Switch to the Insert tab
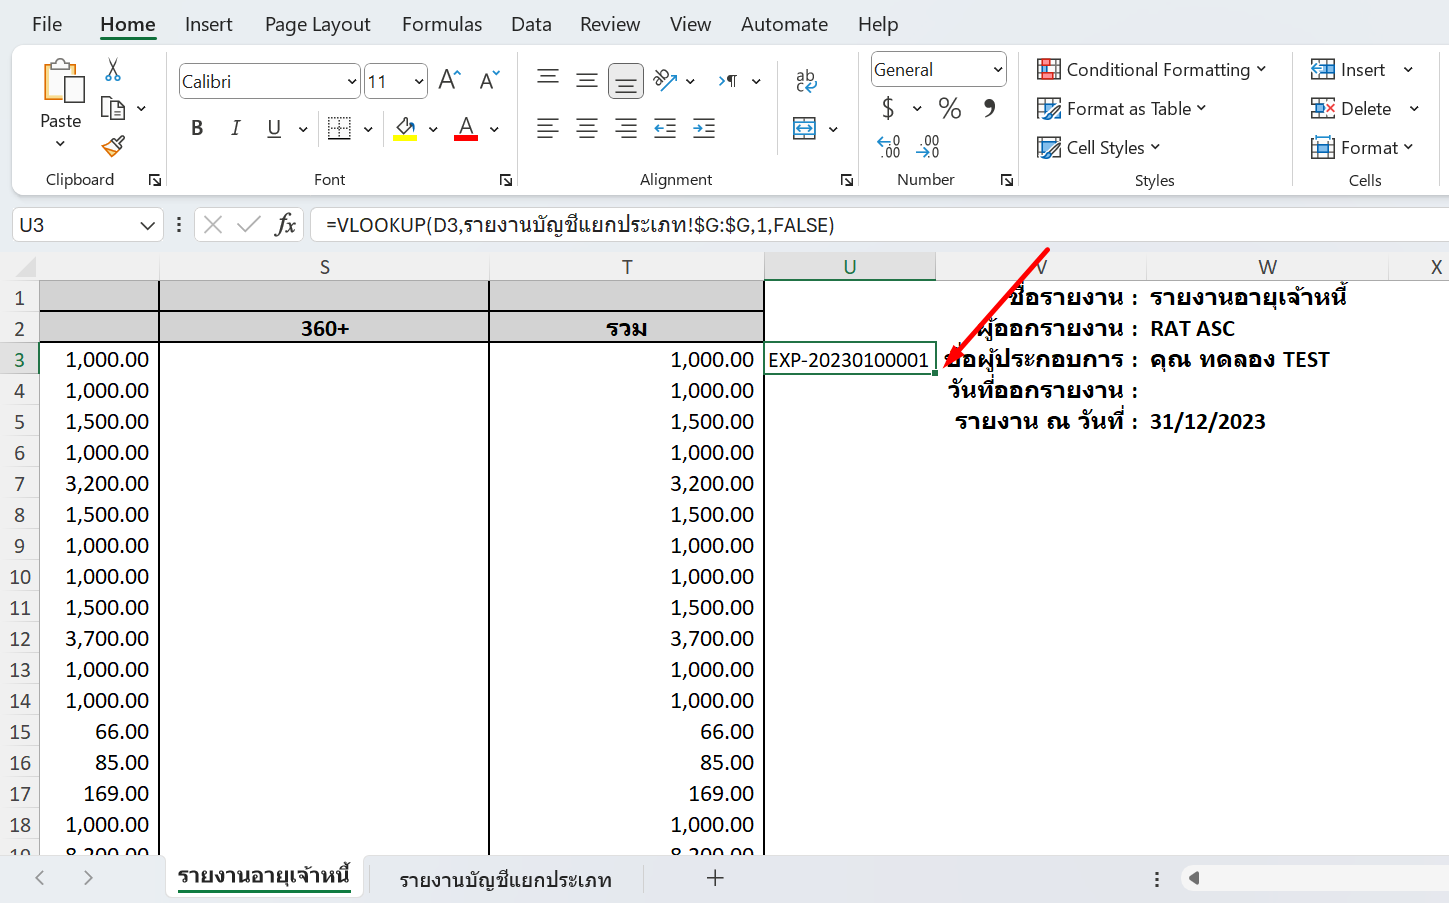 (208, 24)
